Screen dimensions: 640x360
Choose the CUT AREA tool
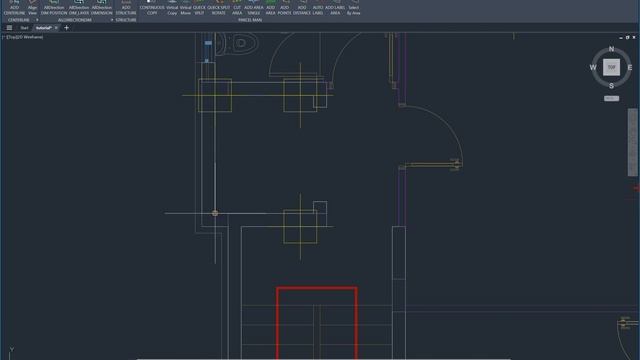237,8
